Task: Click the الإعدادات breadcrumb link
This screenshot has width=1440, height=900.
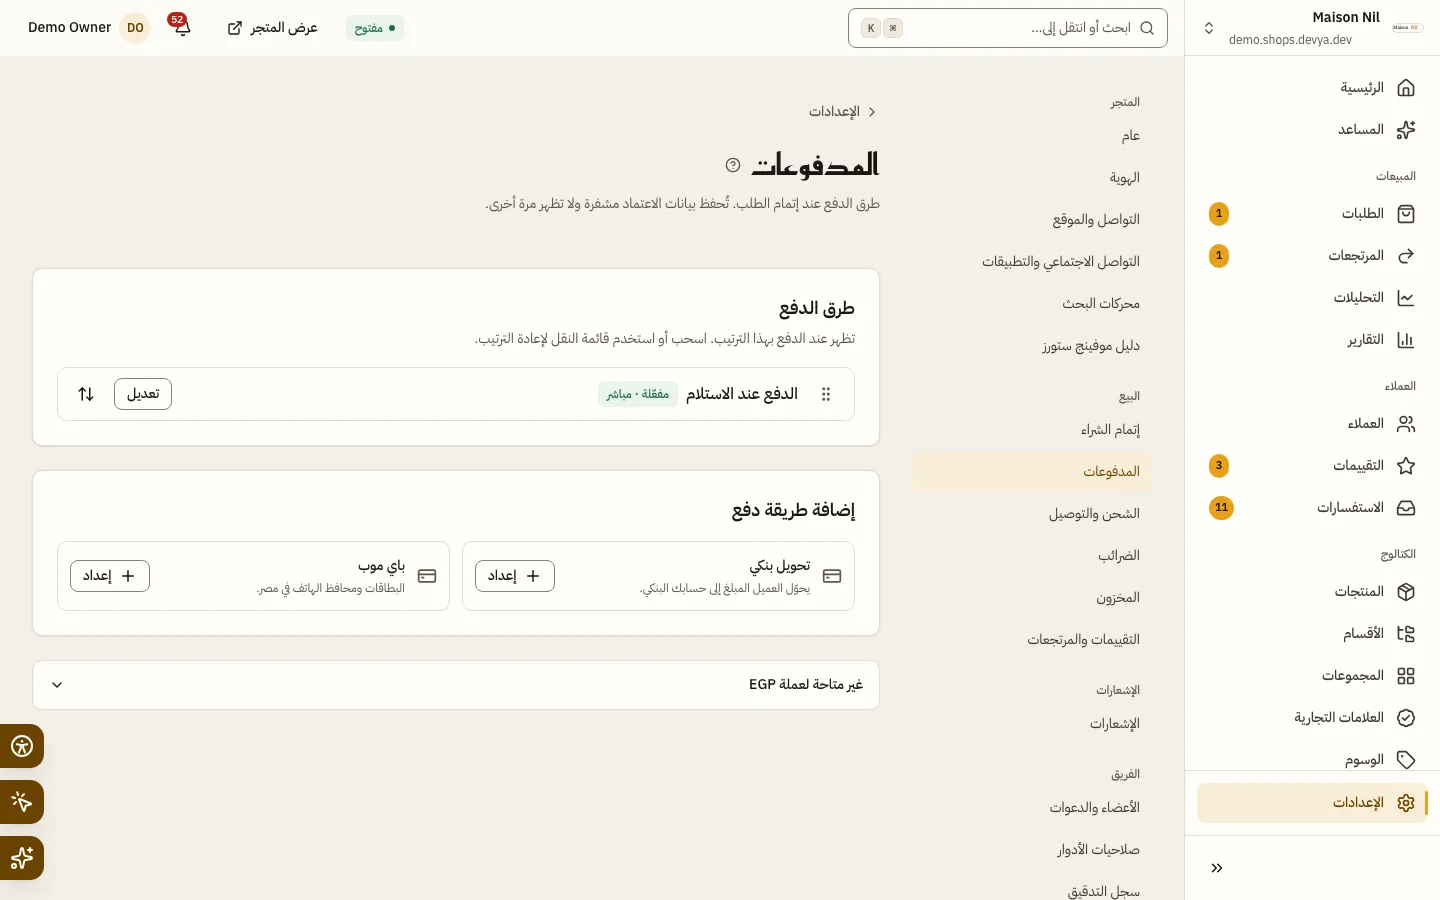Action: tap(835, 112)
